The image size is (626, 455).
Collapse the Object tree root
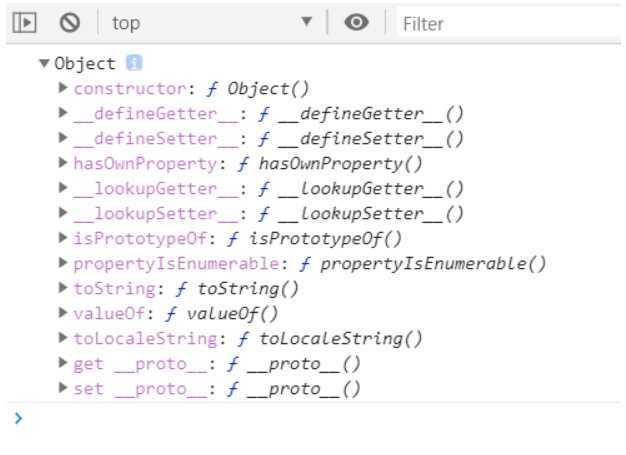(44, 64)
